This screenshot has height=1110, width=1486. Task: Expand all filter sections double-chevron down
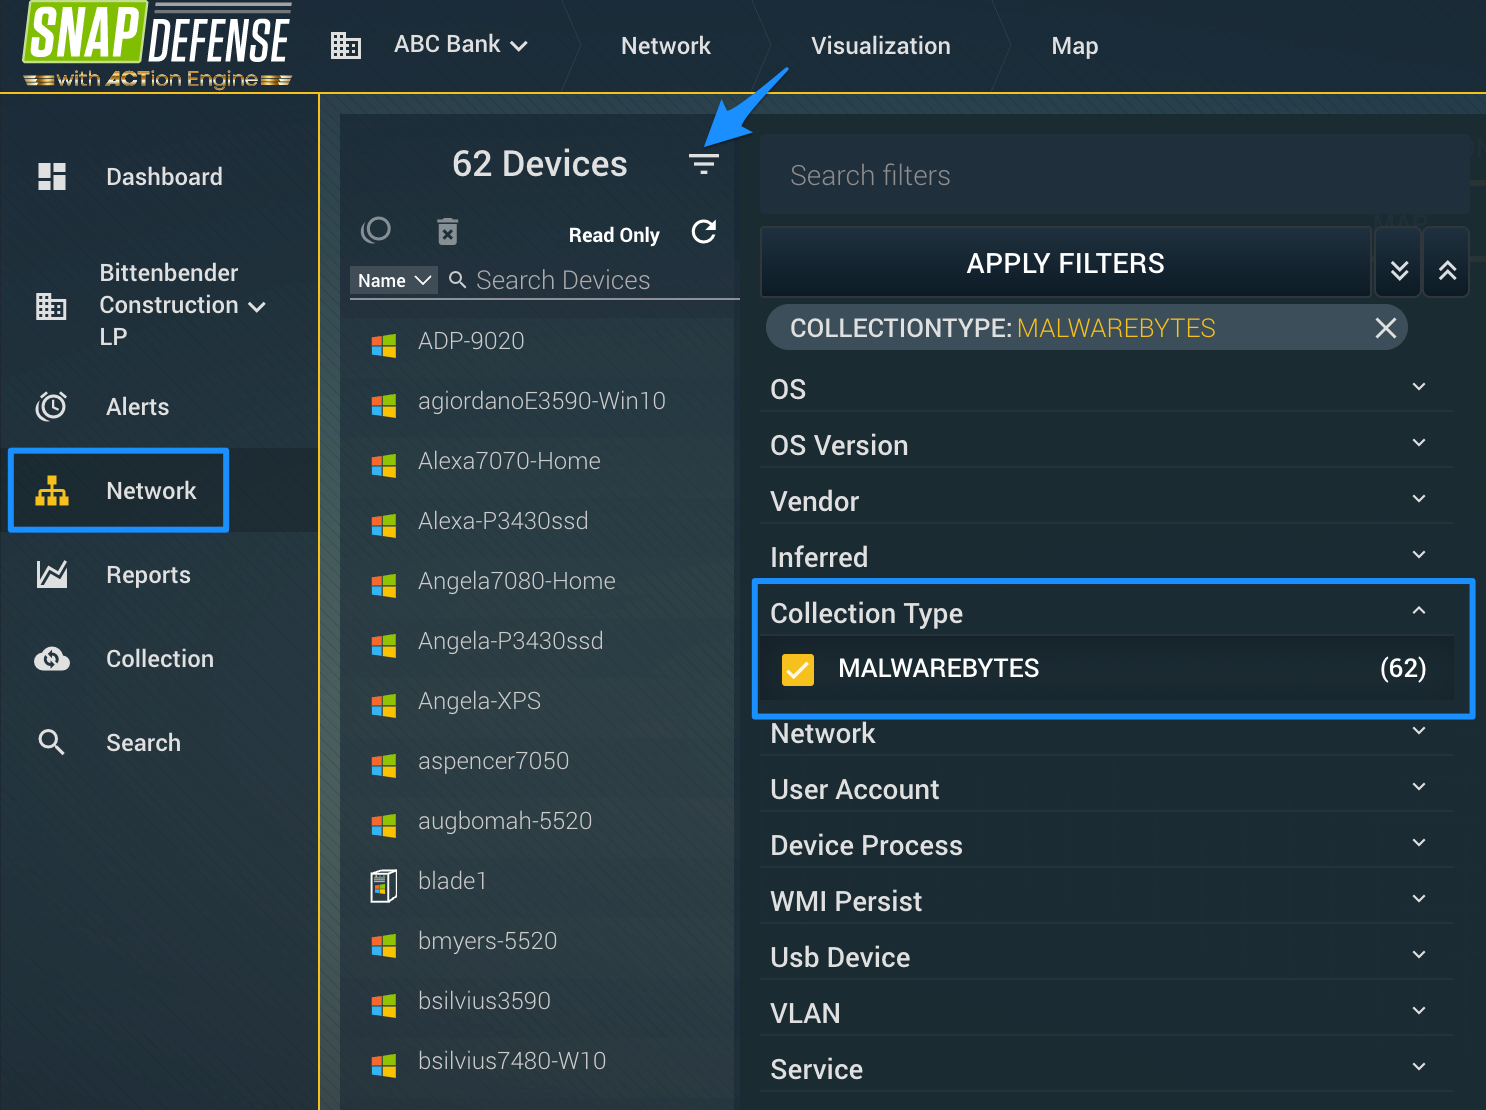click(1399, 263)
